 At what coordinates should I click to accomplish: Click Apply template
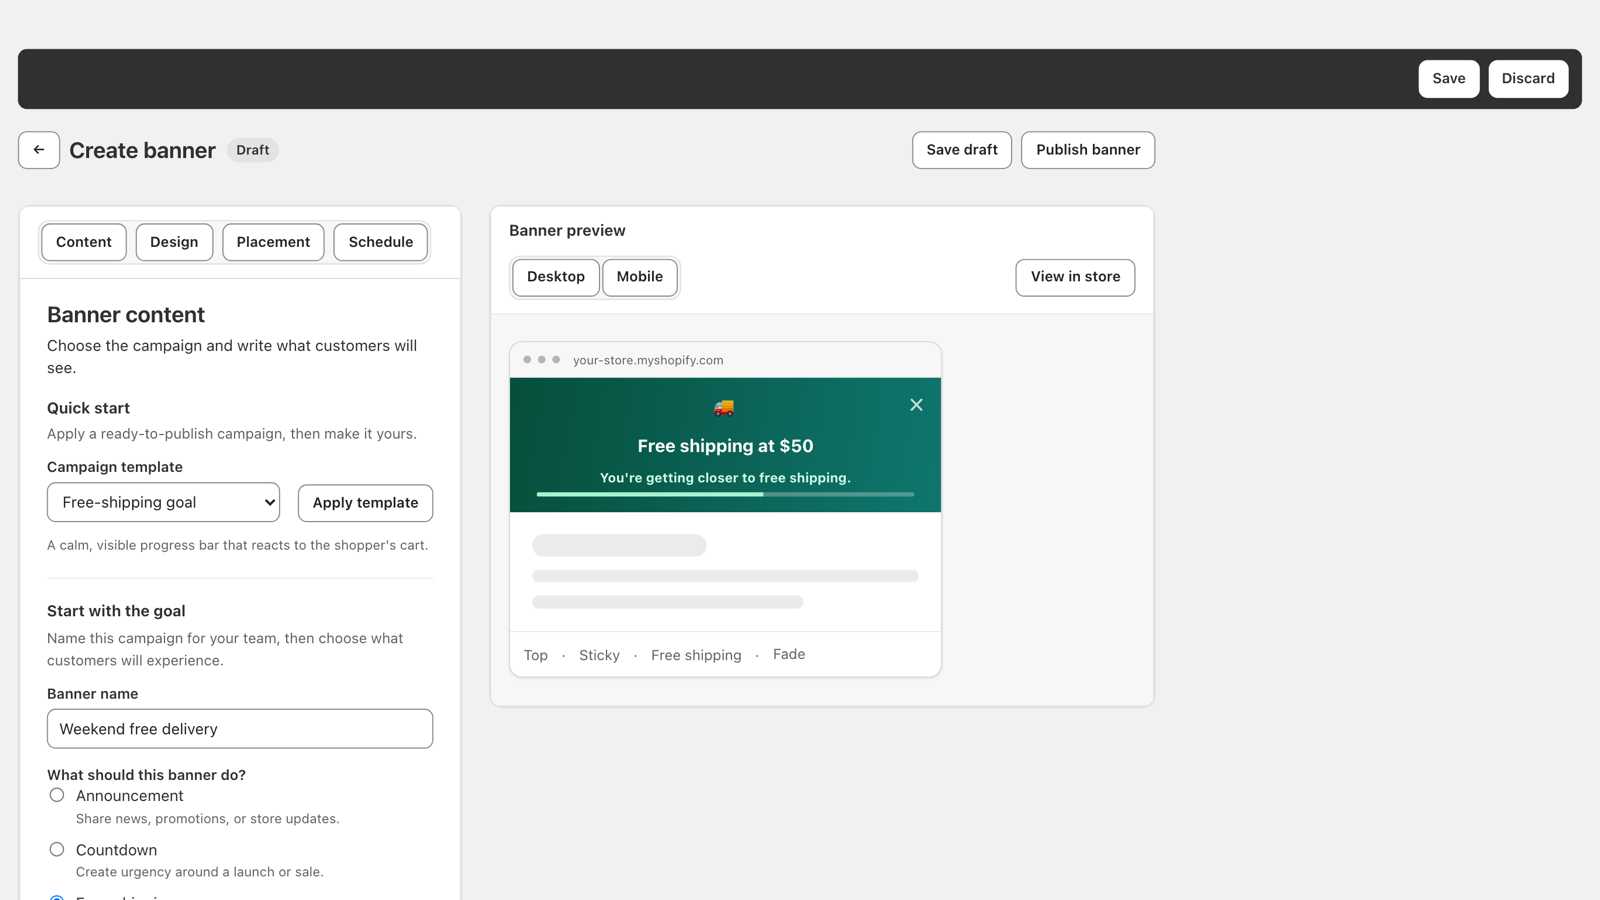[365, 503]
